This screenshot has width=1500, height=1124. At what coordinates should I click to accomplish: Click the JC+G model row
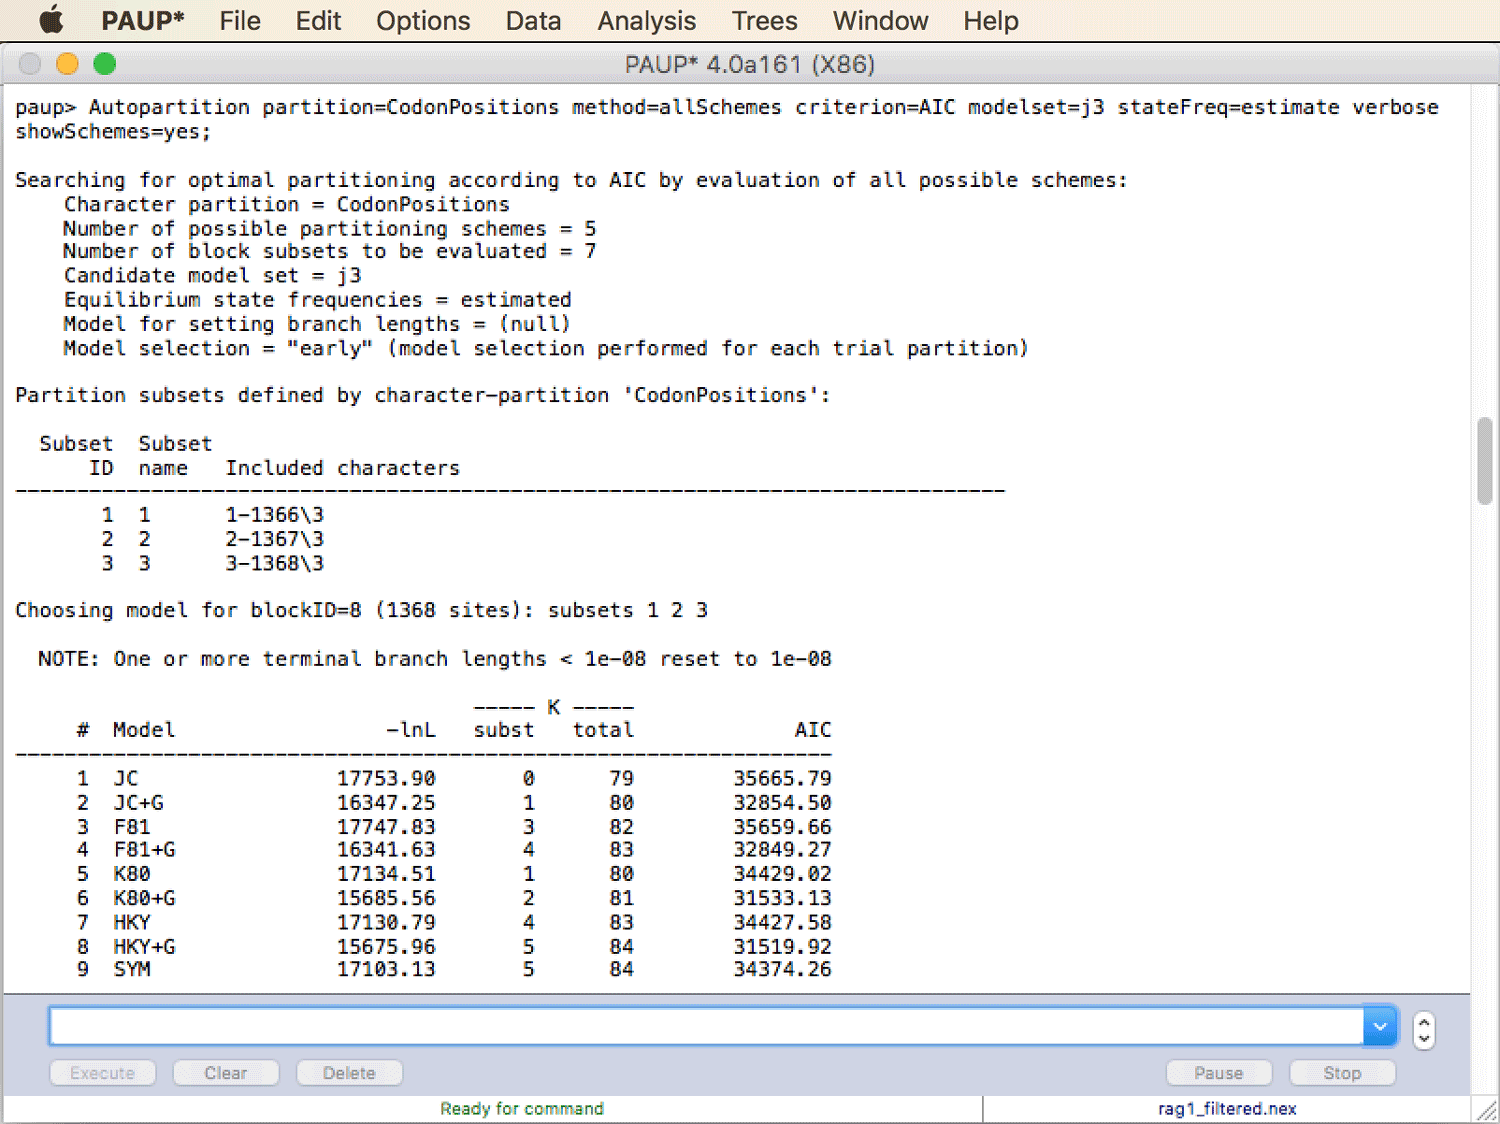click(453, 803)
